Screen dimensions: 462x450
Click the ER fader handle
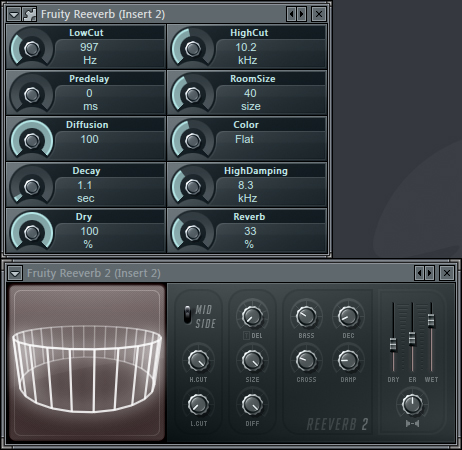tap(412, 338)
